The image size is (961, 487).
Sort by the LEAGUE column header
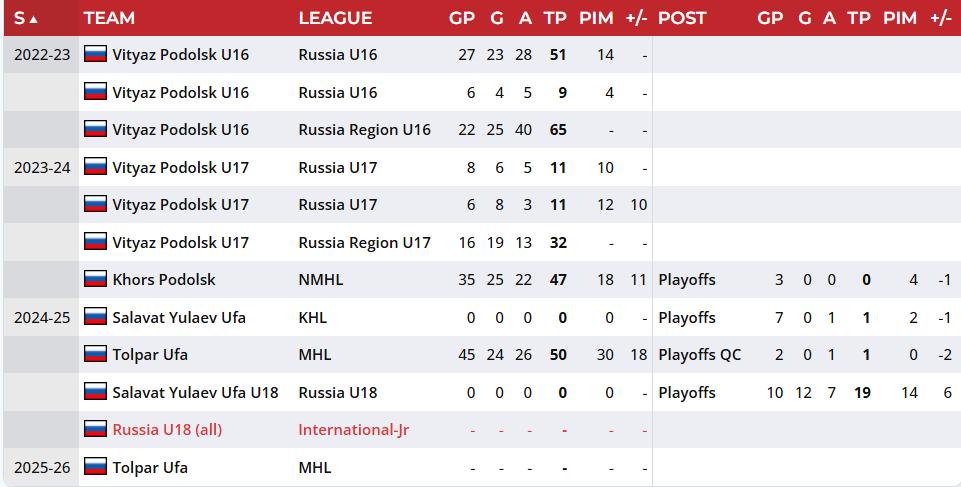[335, 18]
